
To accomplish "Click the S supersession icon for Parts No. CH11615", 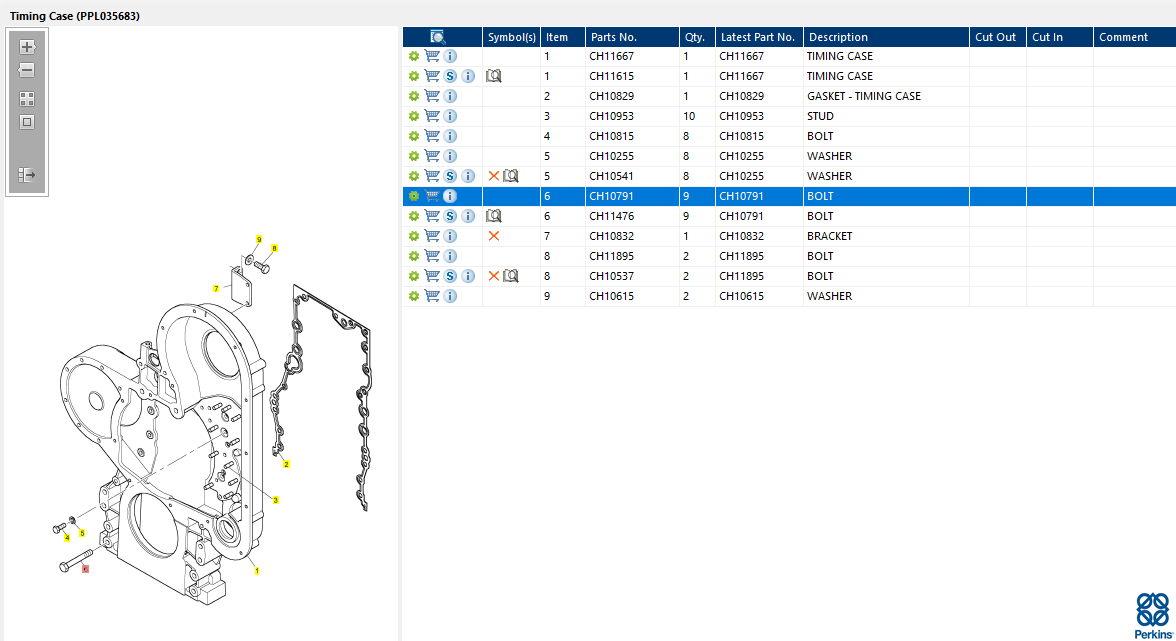I will click(450, 76).
